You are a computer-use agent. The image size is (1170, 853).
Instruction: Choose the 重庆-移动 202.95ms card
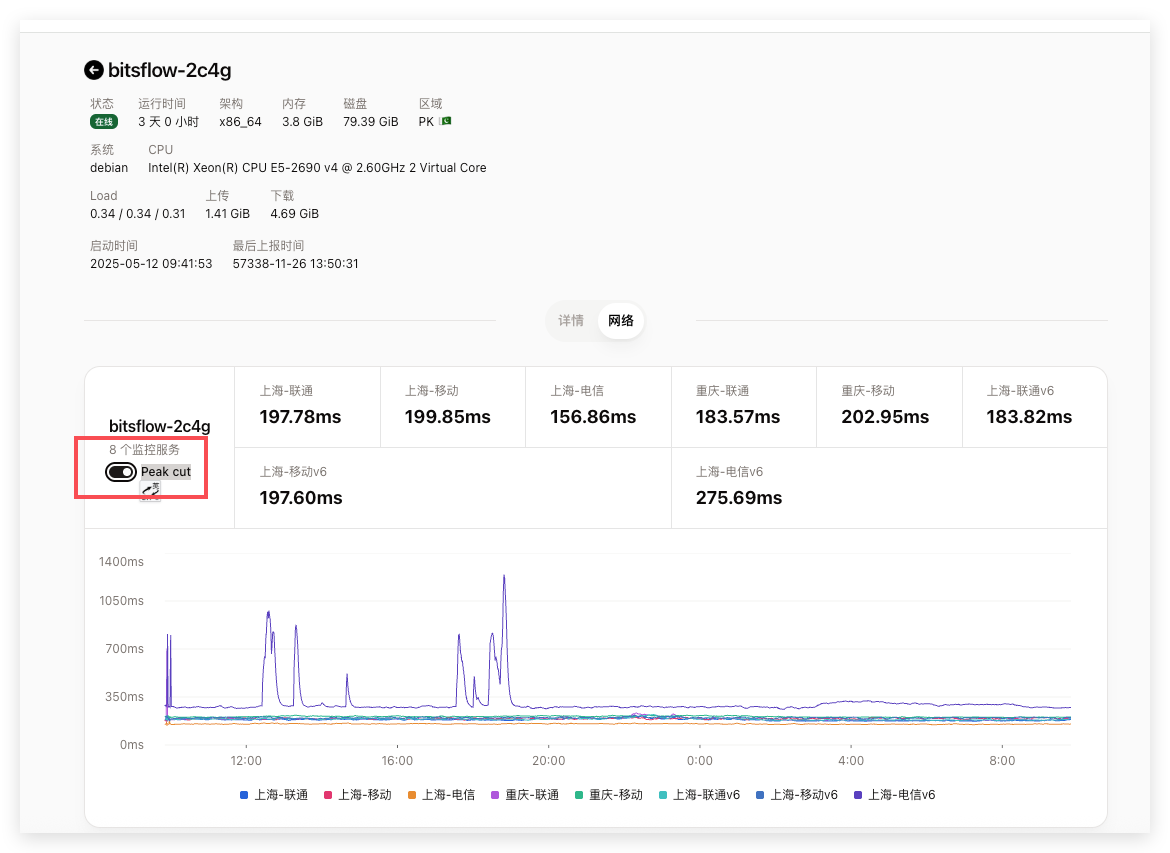coord(889,406)
